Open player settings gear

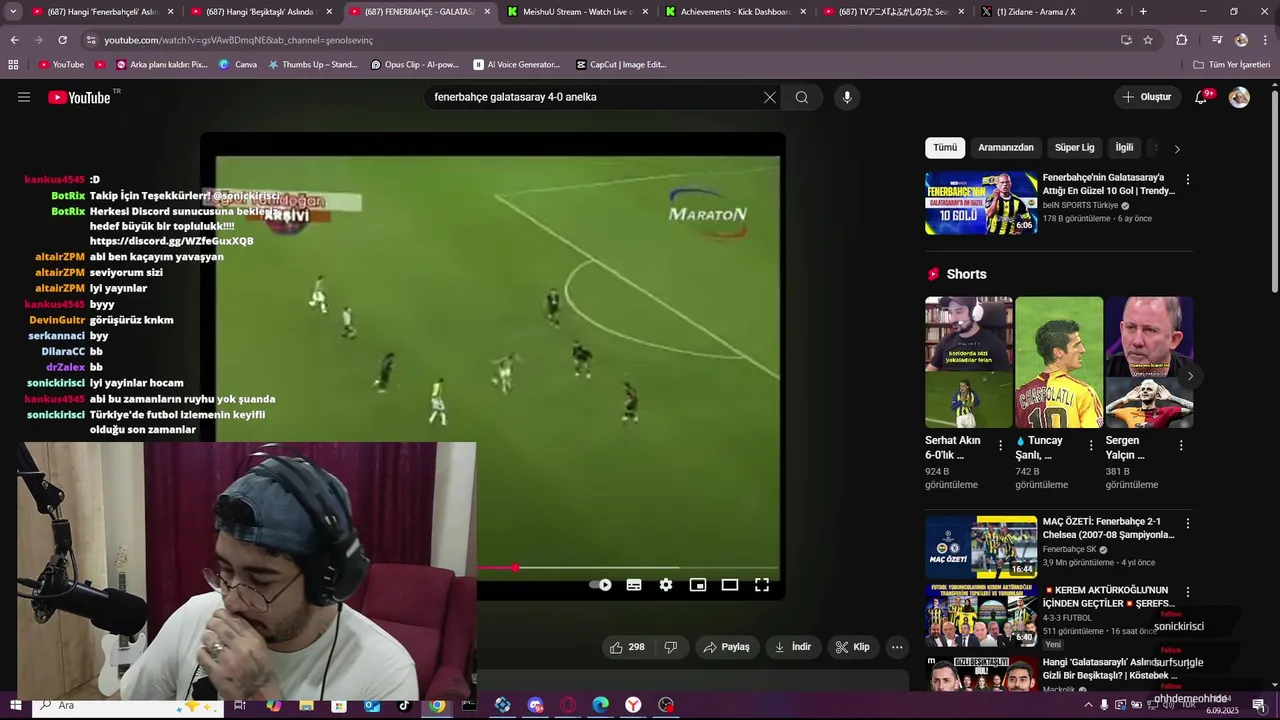[x=666, y=585]
